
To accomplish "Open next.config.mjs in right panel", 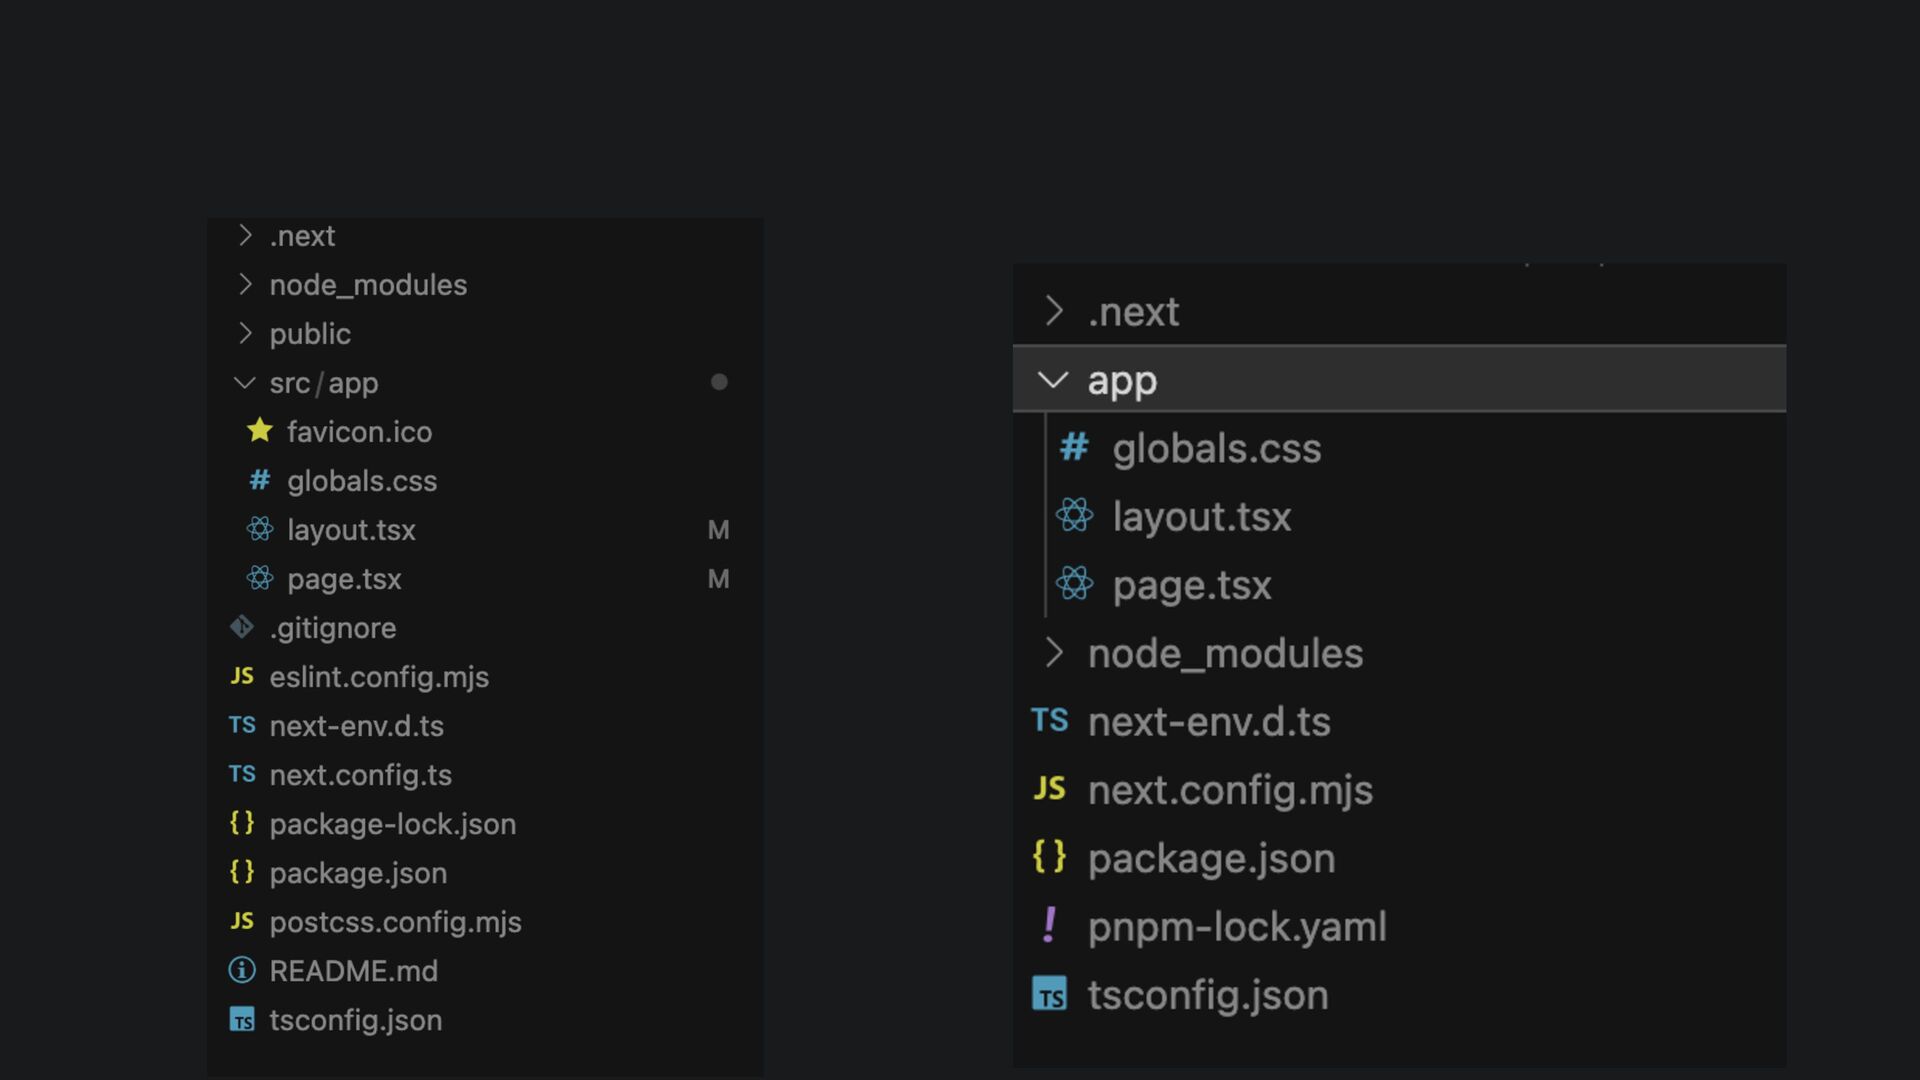I will point(1230,790).
